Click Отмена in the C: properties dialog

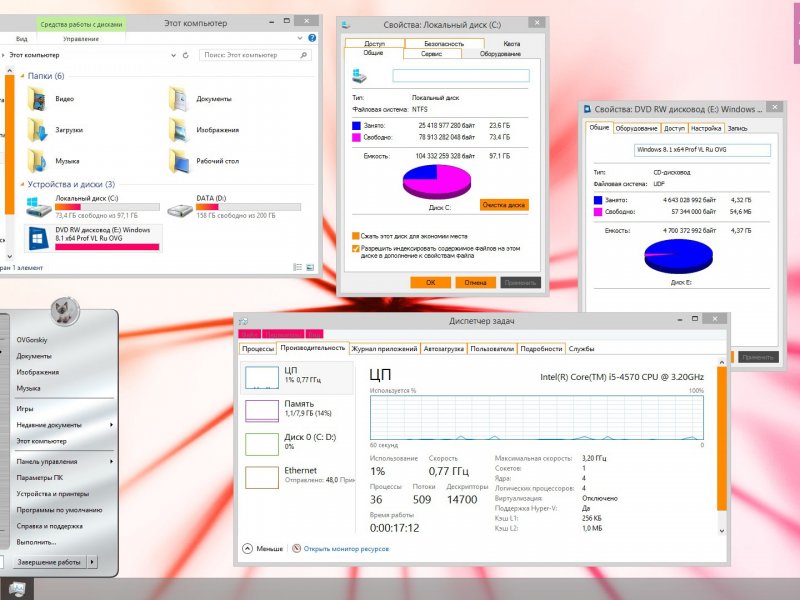tap(475, 282)
